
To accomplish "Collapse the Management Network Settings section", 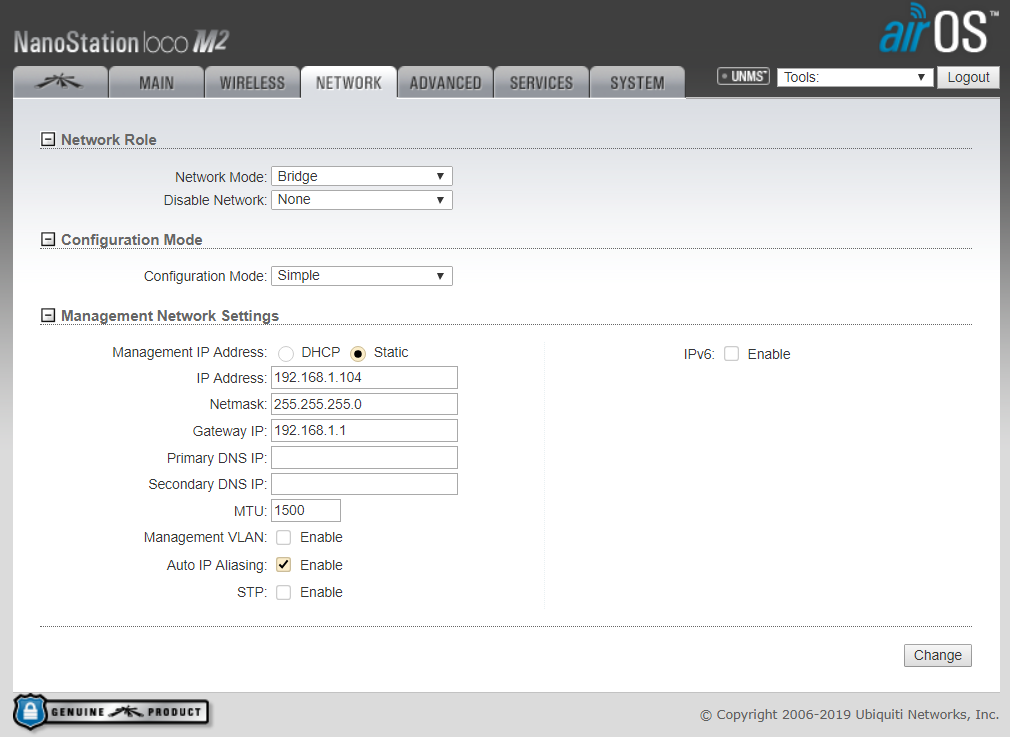I will [x=48, y=315].
